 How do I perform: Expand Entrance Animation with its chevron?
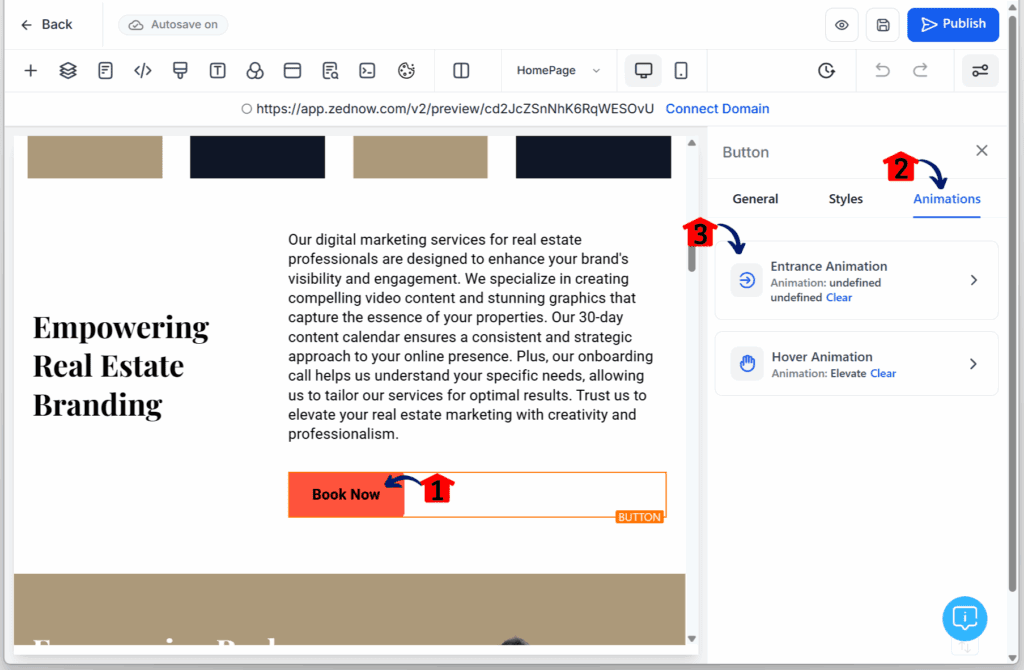974,280
